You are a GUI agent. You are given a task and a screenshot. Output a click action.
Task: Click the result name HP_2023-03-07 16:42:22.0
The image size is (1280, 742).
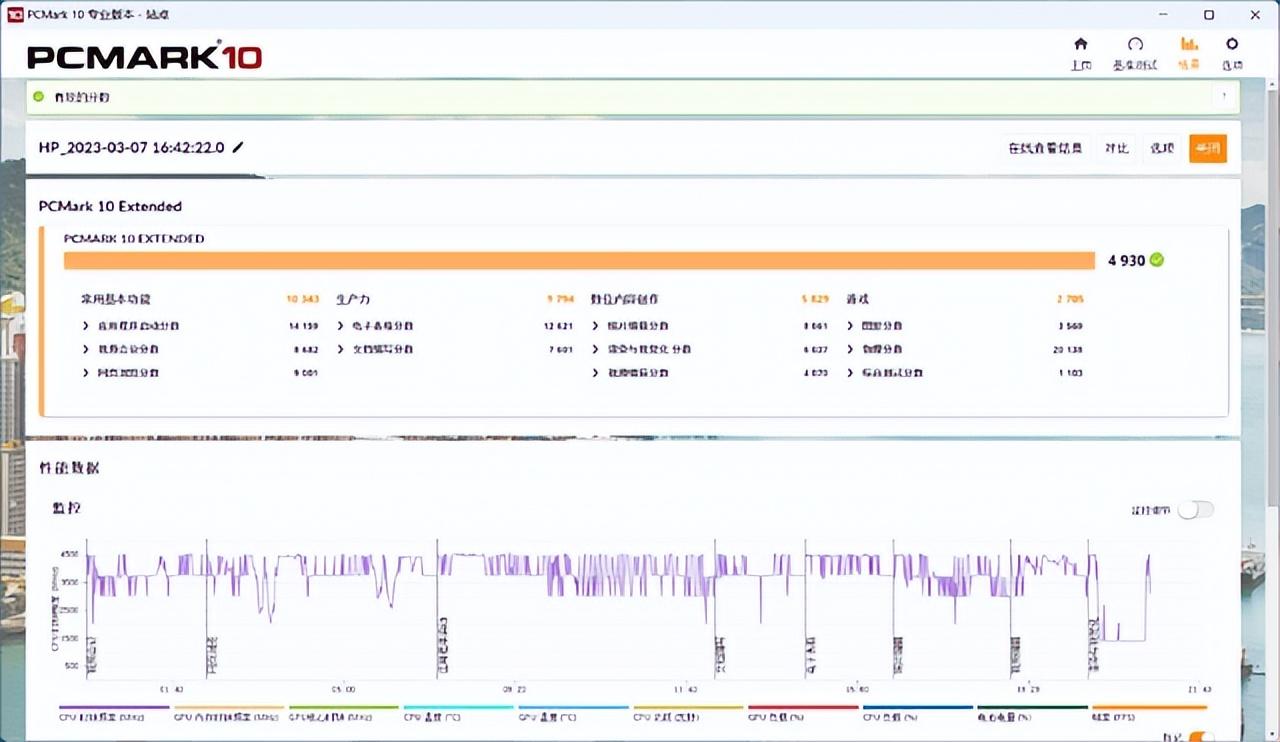132,148
